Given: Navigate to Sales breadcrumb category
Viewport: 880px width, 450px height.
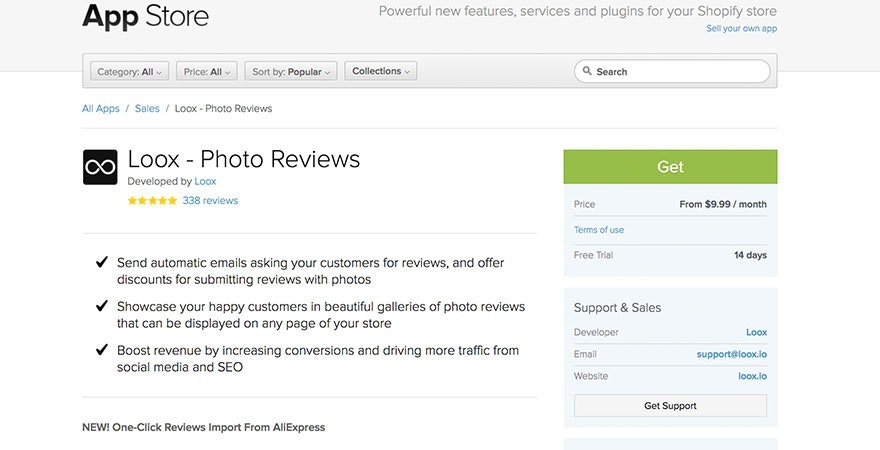Looking at the screenshot, I should coord(147,109).
